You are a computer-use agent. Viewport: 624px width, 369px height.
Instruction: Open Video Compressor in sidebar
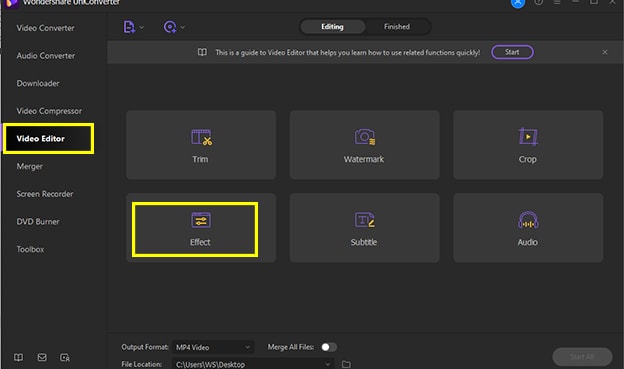point(49,111)
